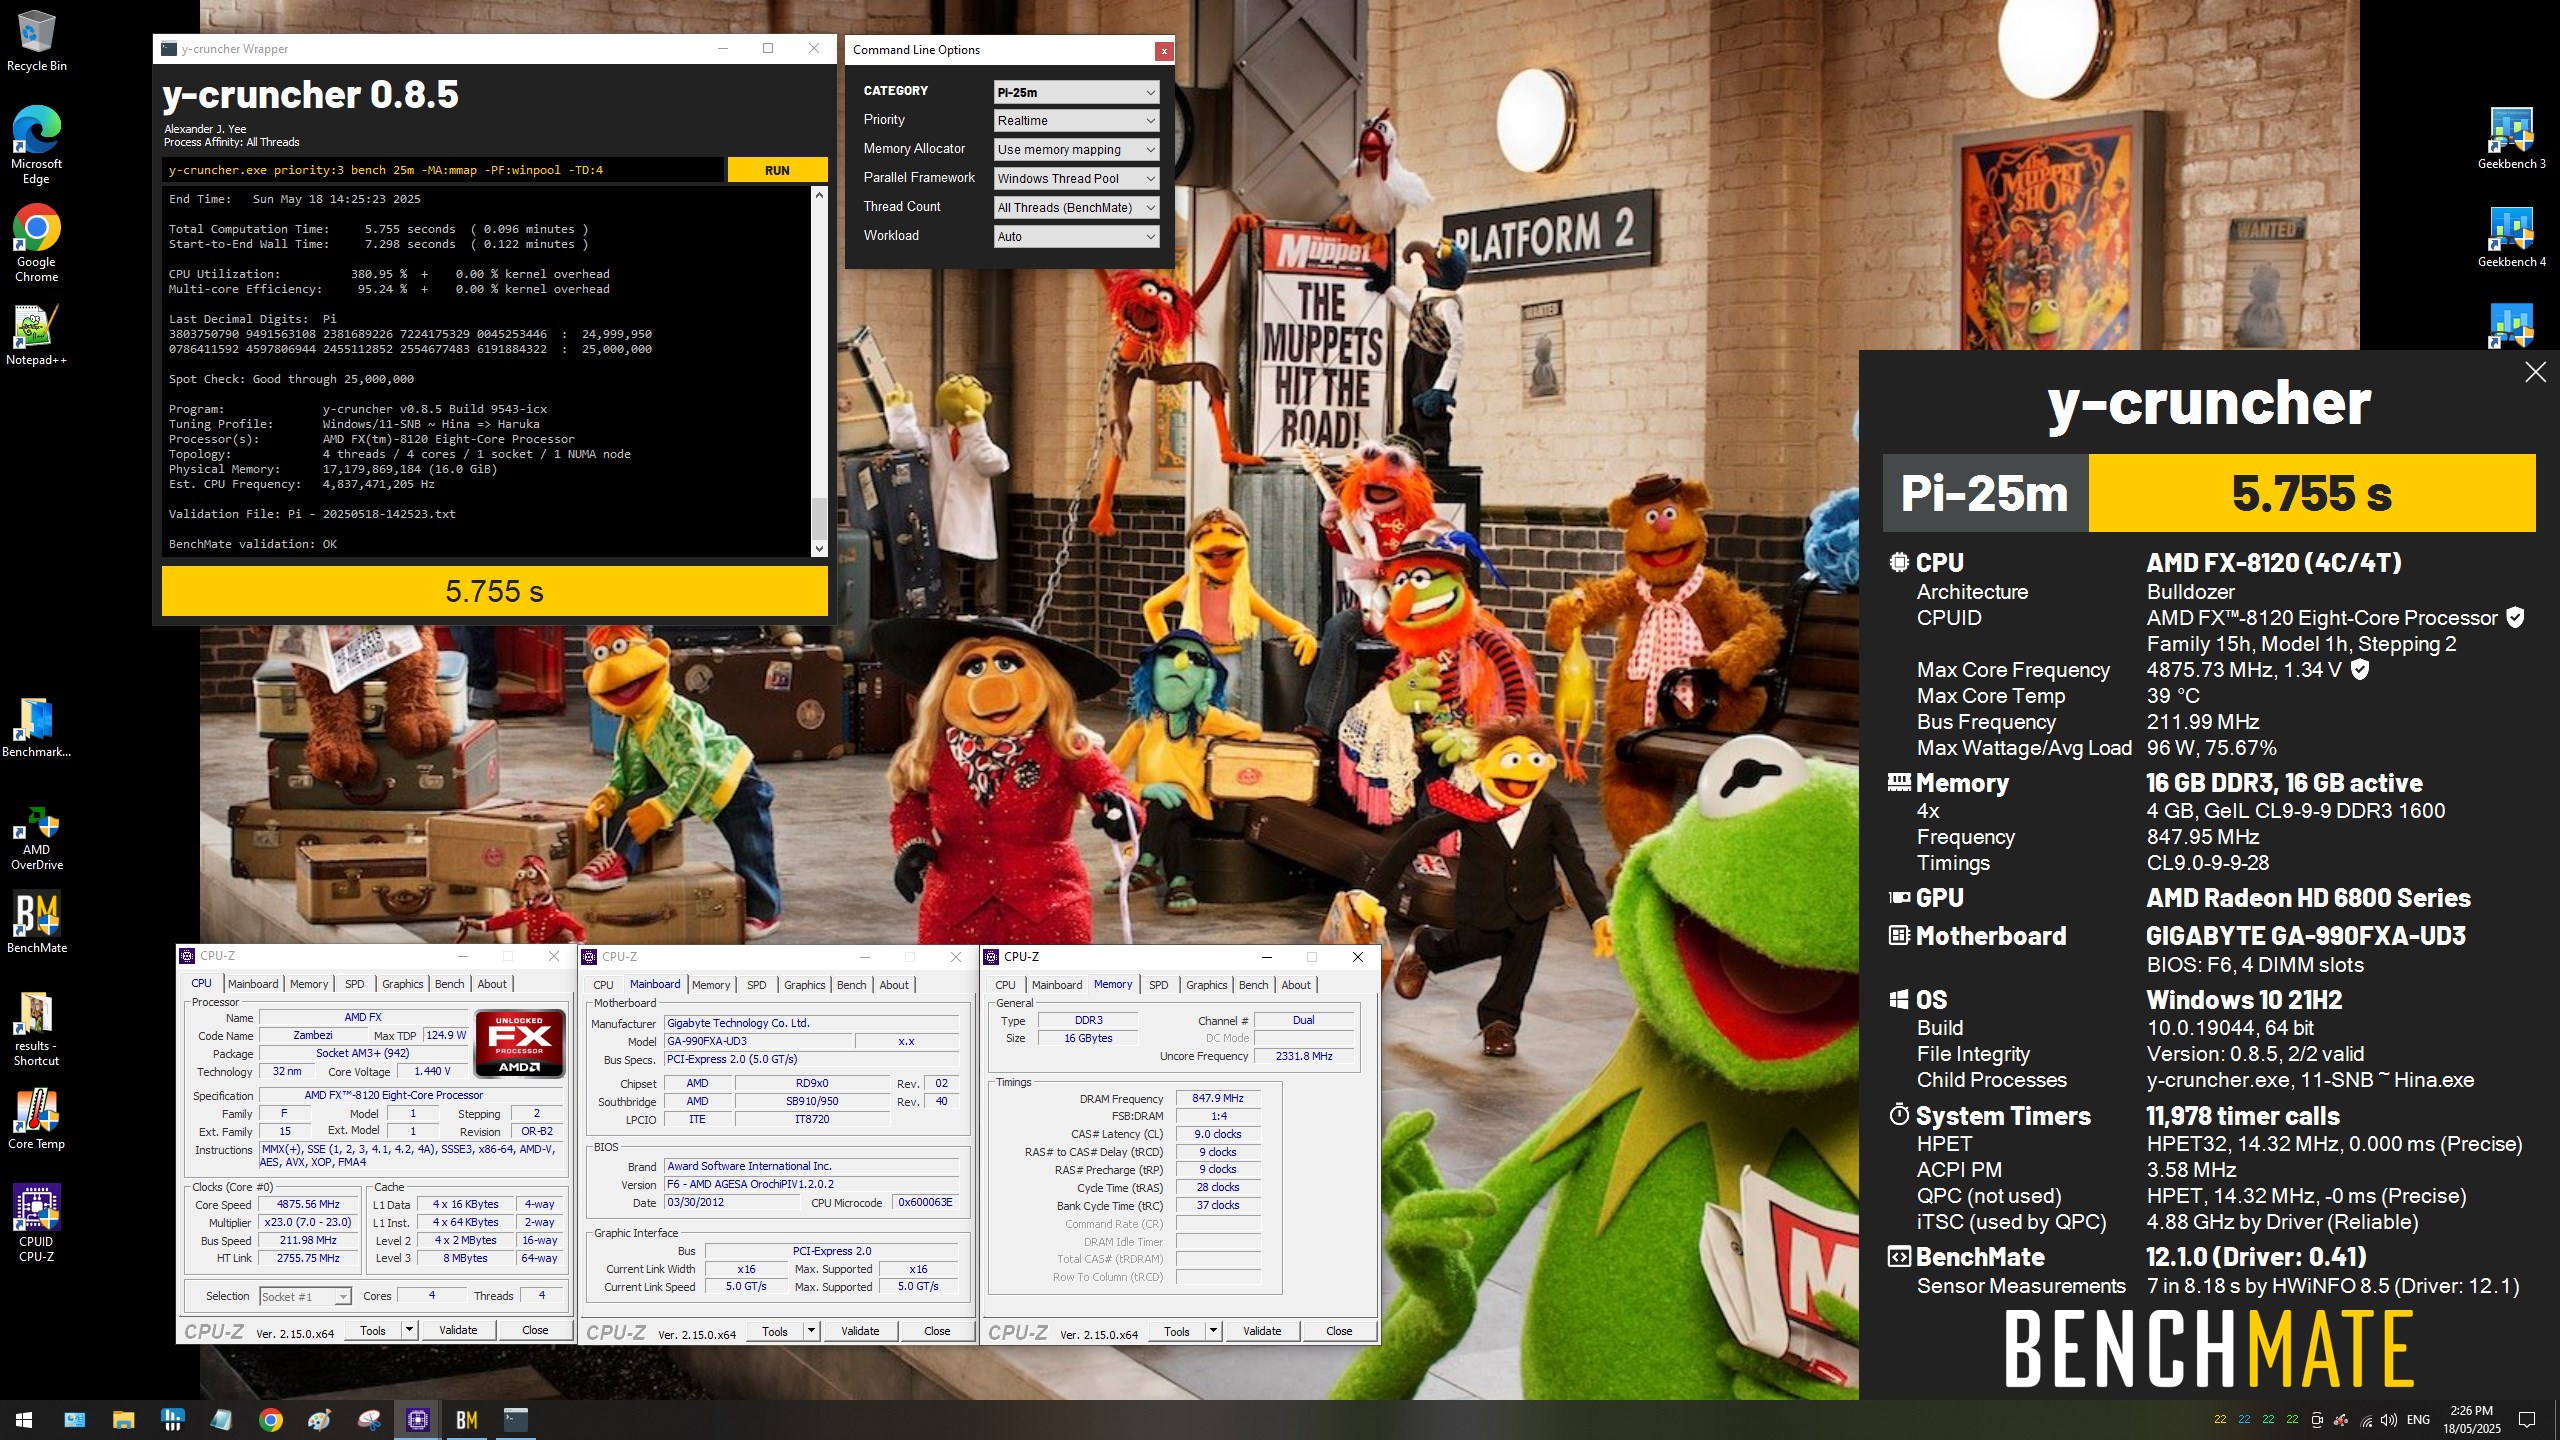Switch to CPU tab in CPU-Z Memory window
2560x1440 pixels.
coord(1005,985)
